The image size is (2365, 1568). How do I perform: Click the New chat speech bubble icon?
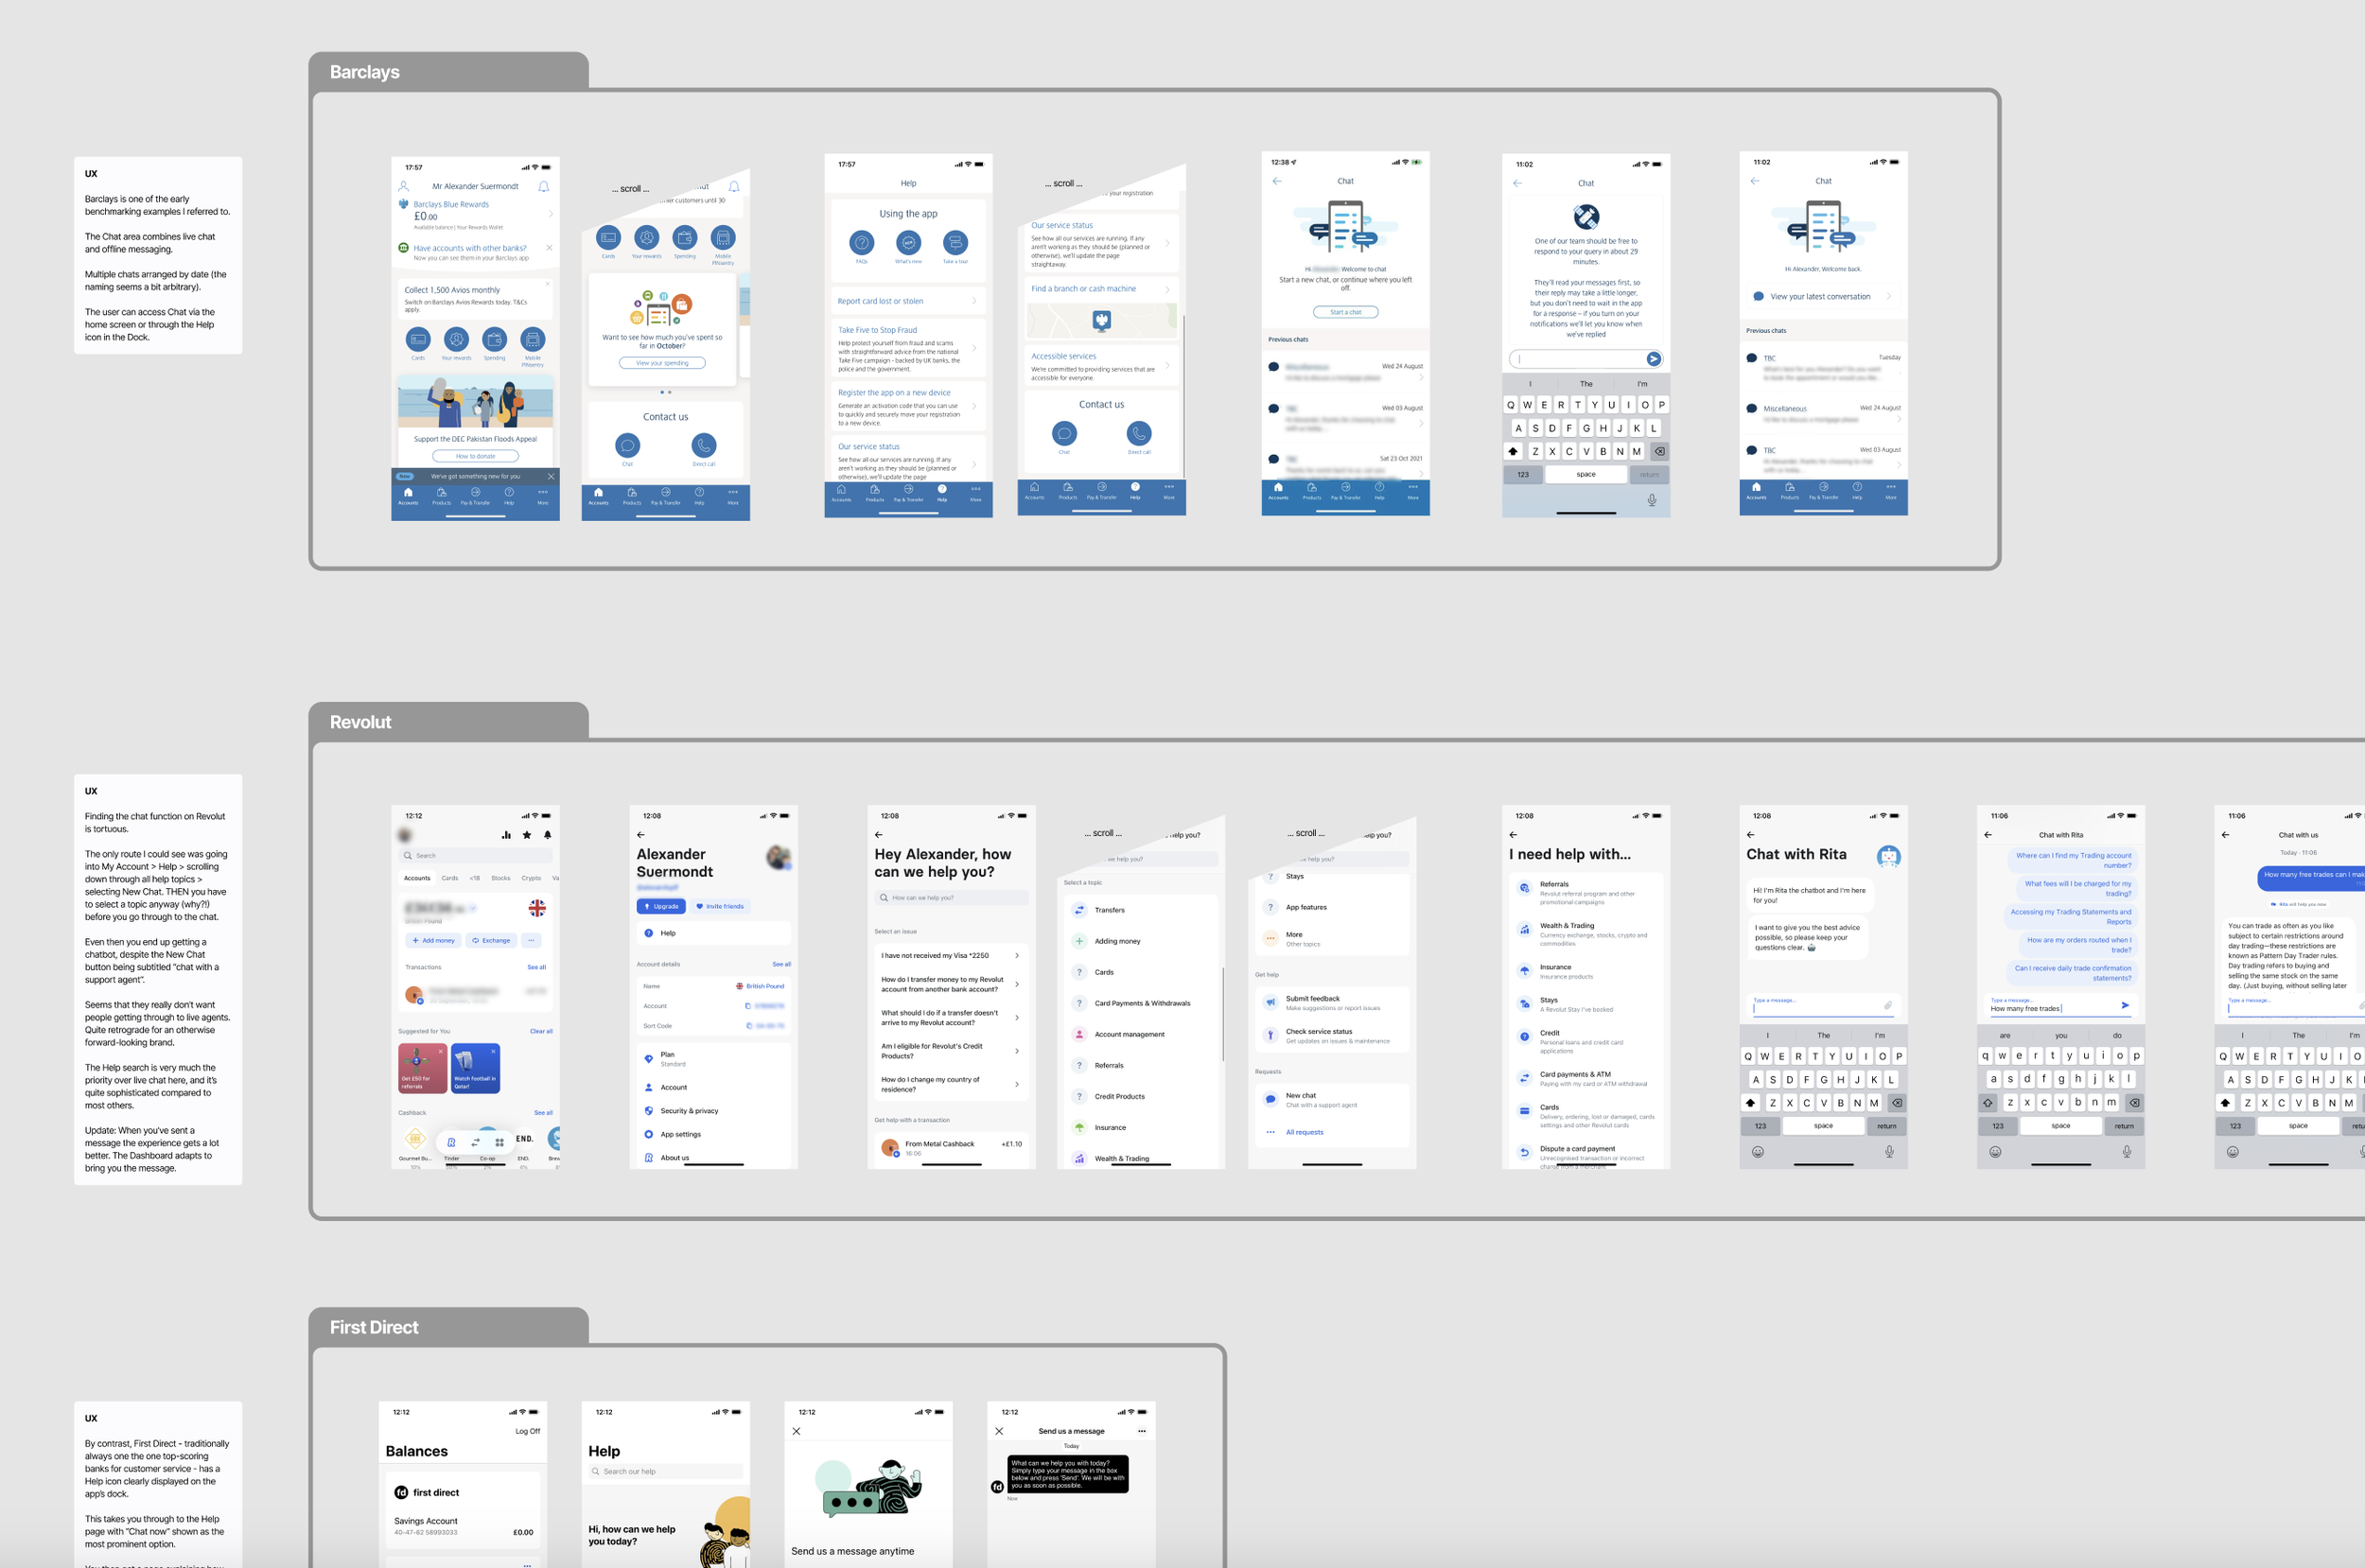coord(1270,1099)
